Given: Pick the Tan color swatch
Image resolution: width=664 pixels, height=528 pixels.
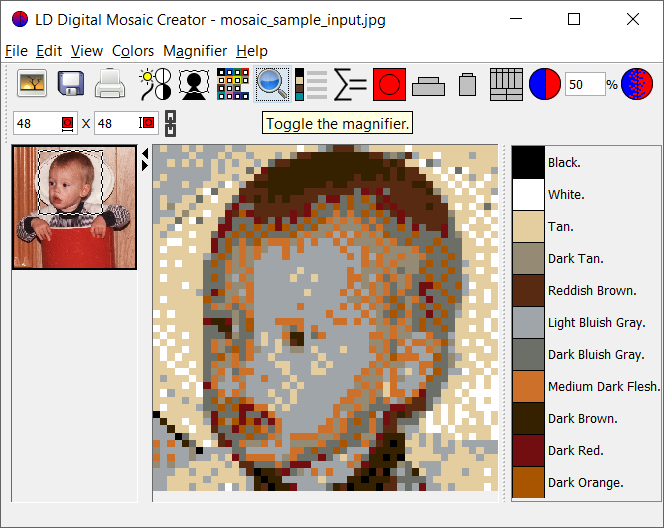Looking at the screenshot, I should click(x=528, y=227).
